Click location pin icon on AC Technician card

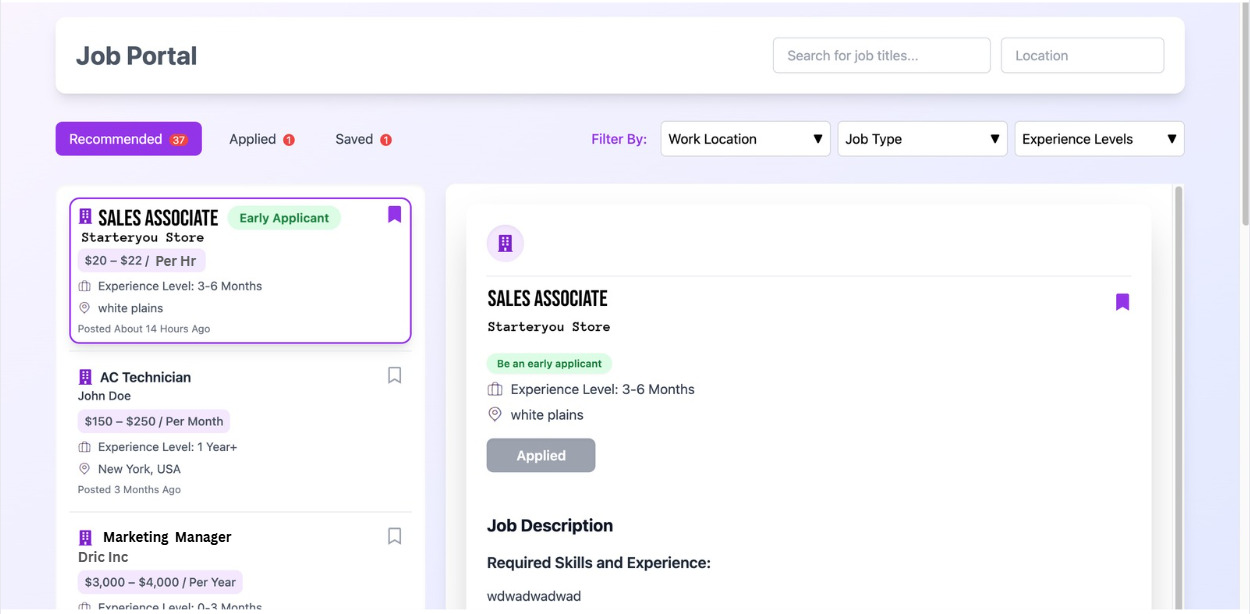pos(85,469)
